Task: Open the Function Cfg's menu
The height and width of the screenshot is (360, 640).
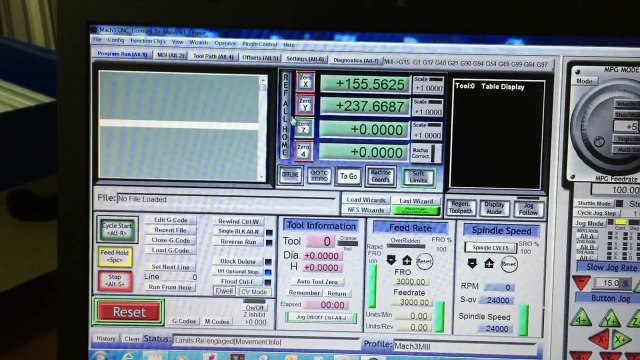Action: (148, 41)
